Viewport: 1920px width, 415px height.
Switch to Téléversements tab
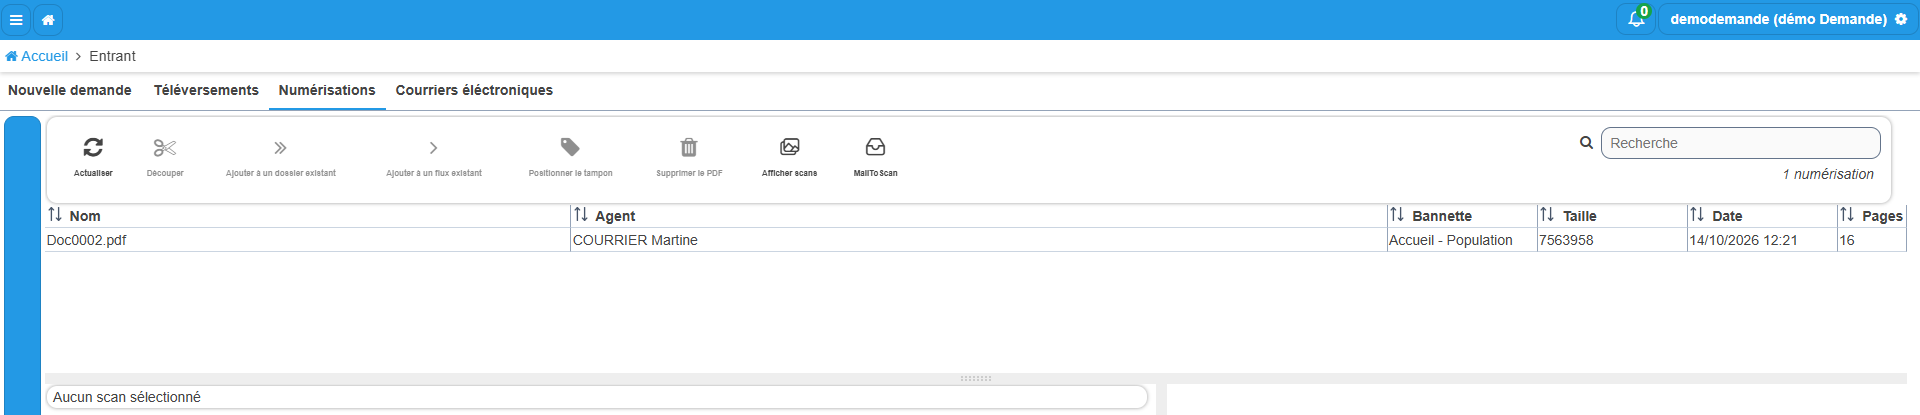pyautogui.click(x=206, y=90)
